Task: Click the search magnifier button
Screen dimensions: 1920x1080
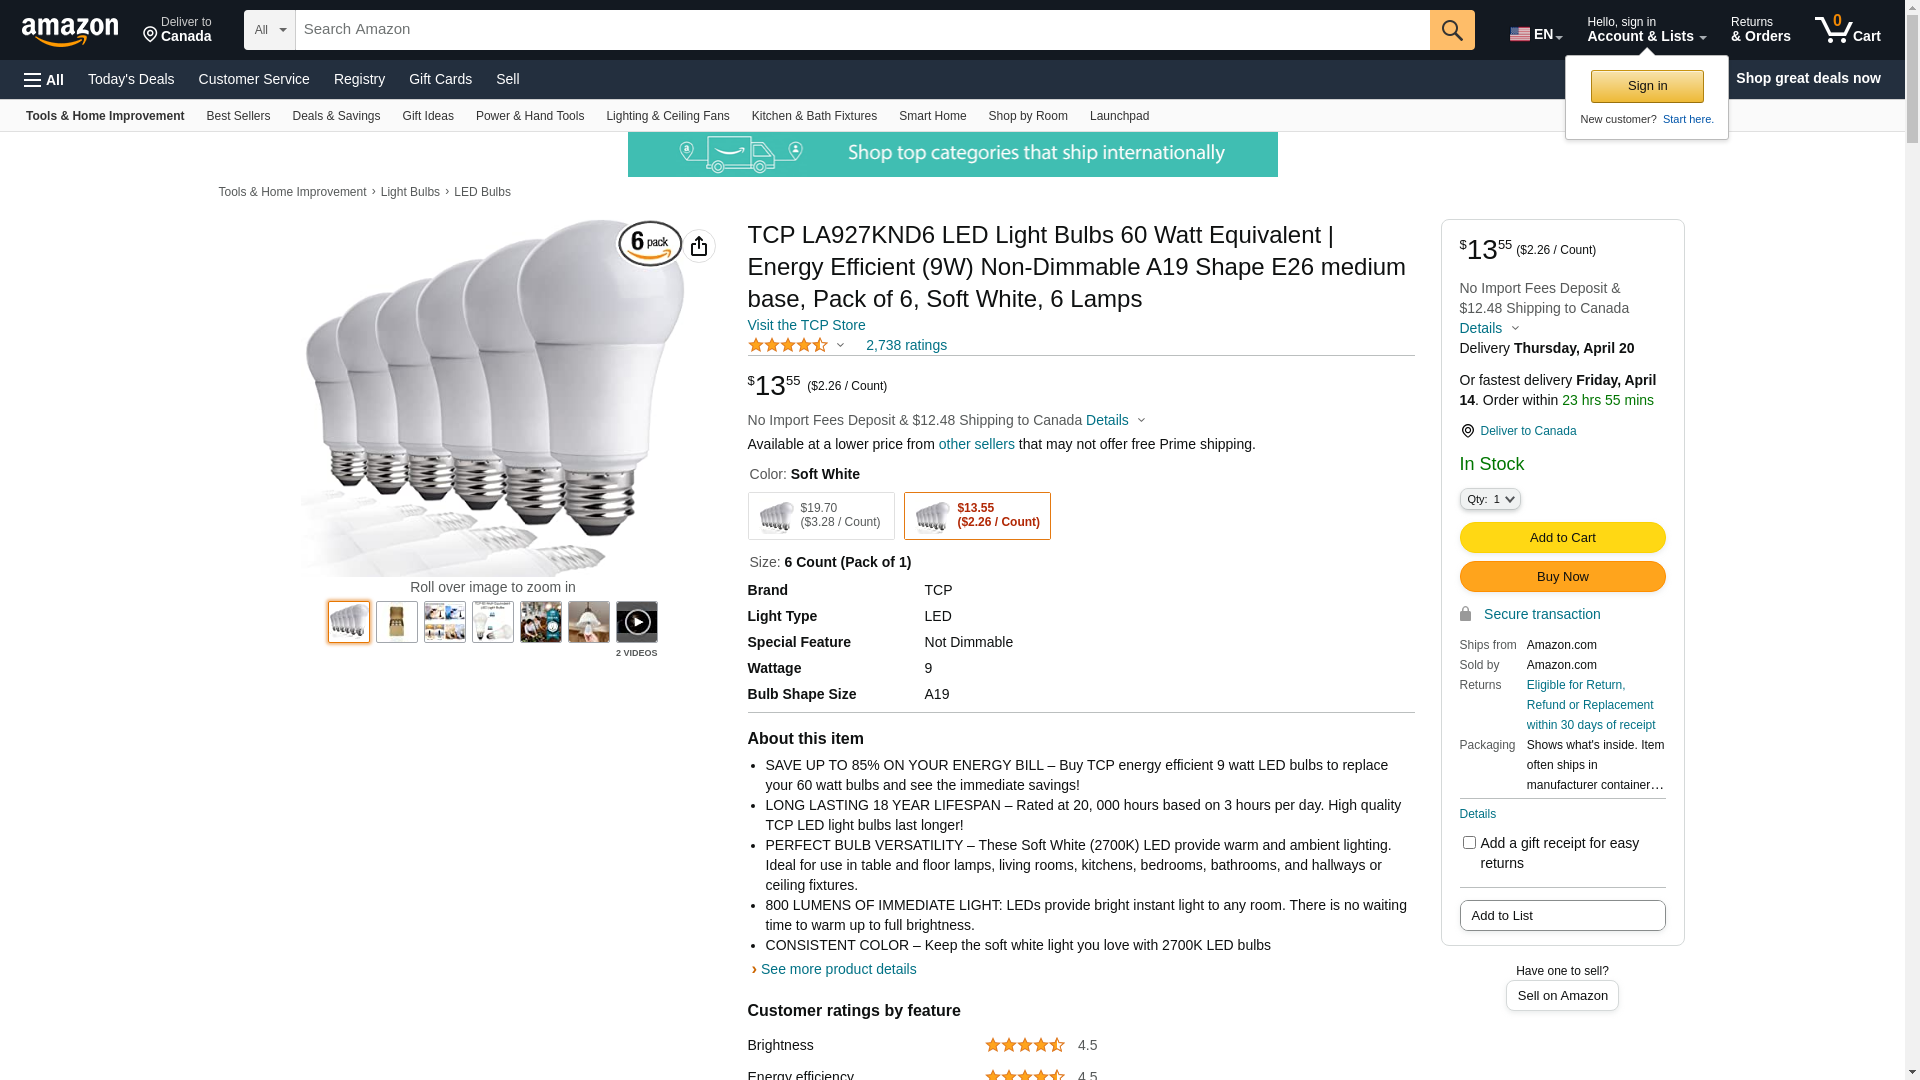Action: pyautogui.click(x=1452, y=30)
